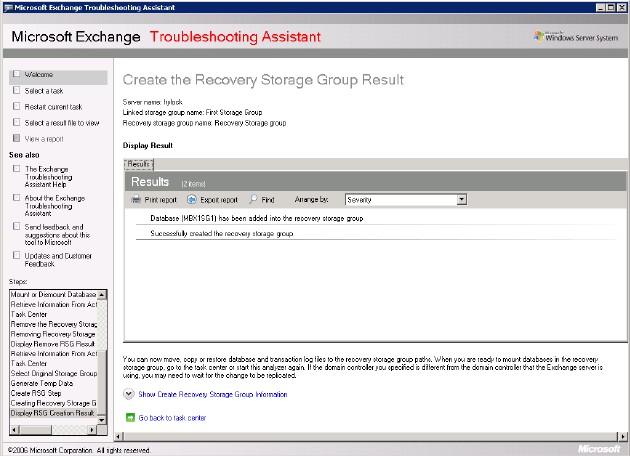Viewport: 630px width, 456px height.
Task: Minimize the Troubleshooting Assistant window
Action: (600, 7)
